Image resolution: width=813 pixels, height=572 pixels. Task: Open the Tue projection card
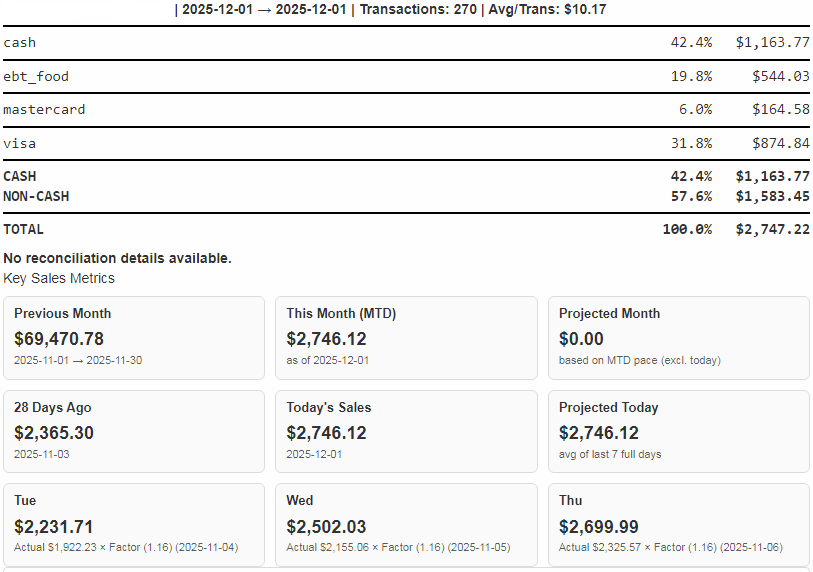click(x=134, y=525)
